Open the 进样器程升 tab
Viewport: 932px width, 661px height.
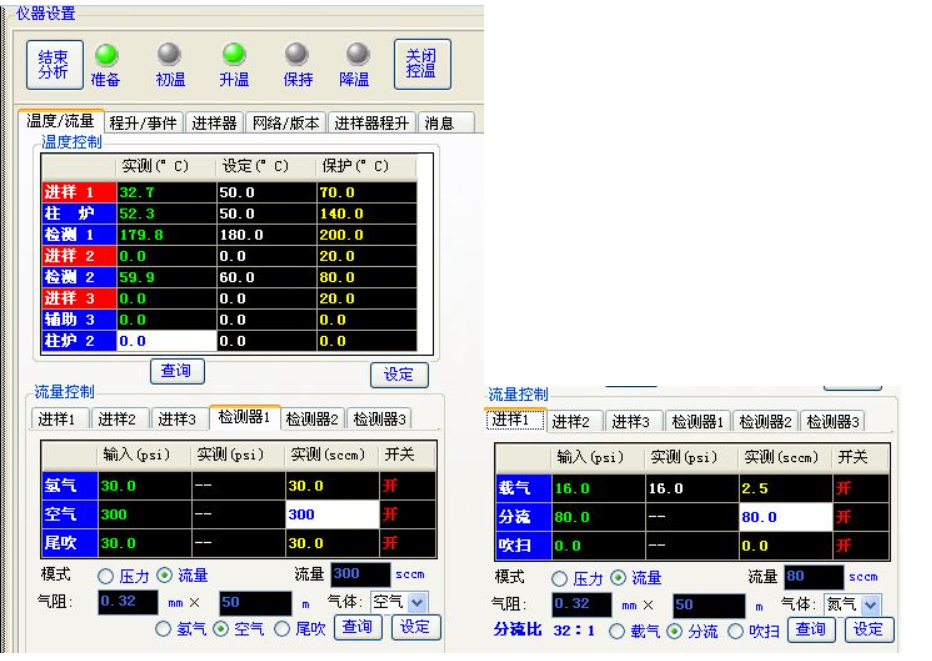tap(371, 122)
